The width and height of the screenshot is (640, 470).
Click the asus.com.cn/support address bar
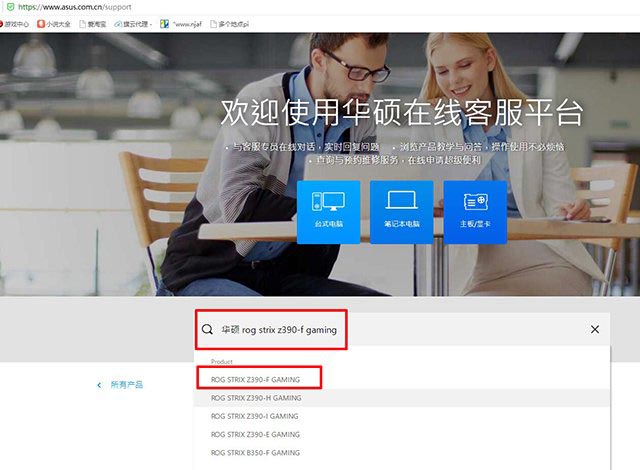tap(75, 7)
